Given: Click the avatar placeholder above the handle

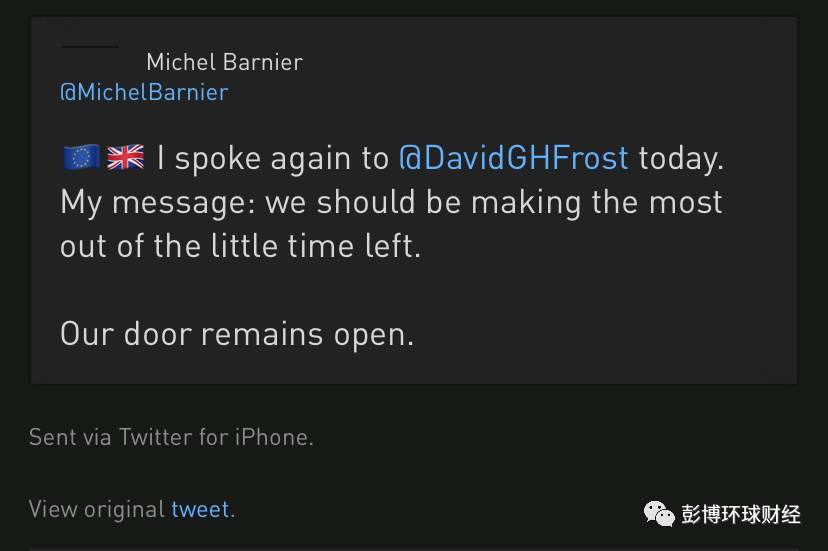Looking at the screenshot, I should click(90, 47).
